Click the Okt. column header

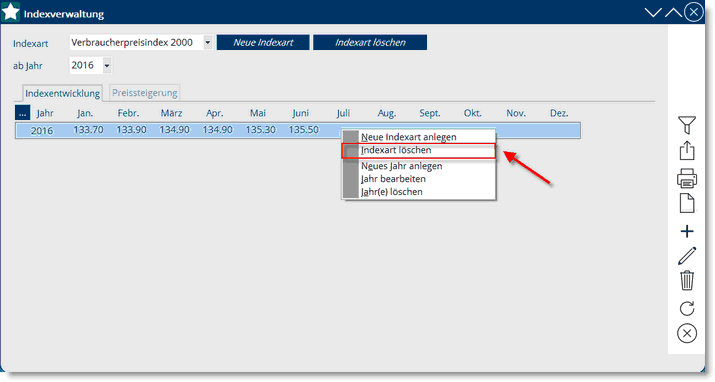[473, 113]
